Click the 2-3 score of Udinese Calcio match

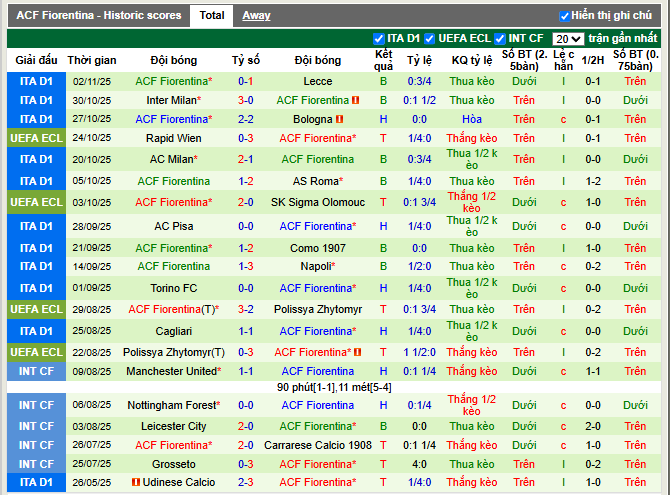pyautogui.click(x=246, y=482)
